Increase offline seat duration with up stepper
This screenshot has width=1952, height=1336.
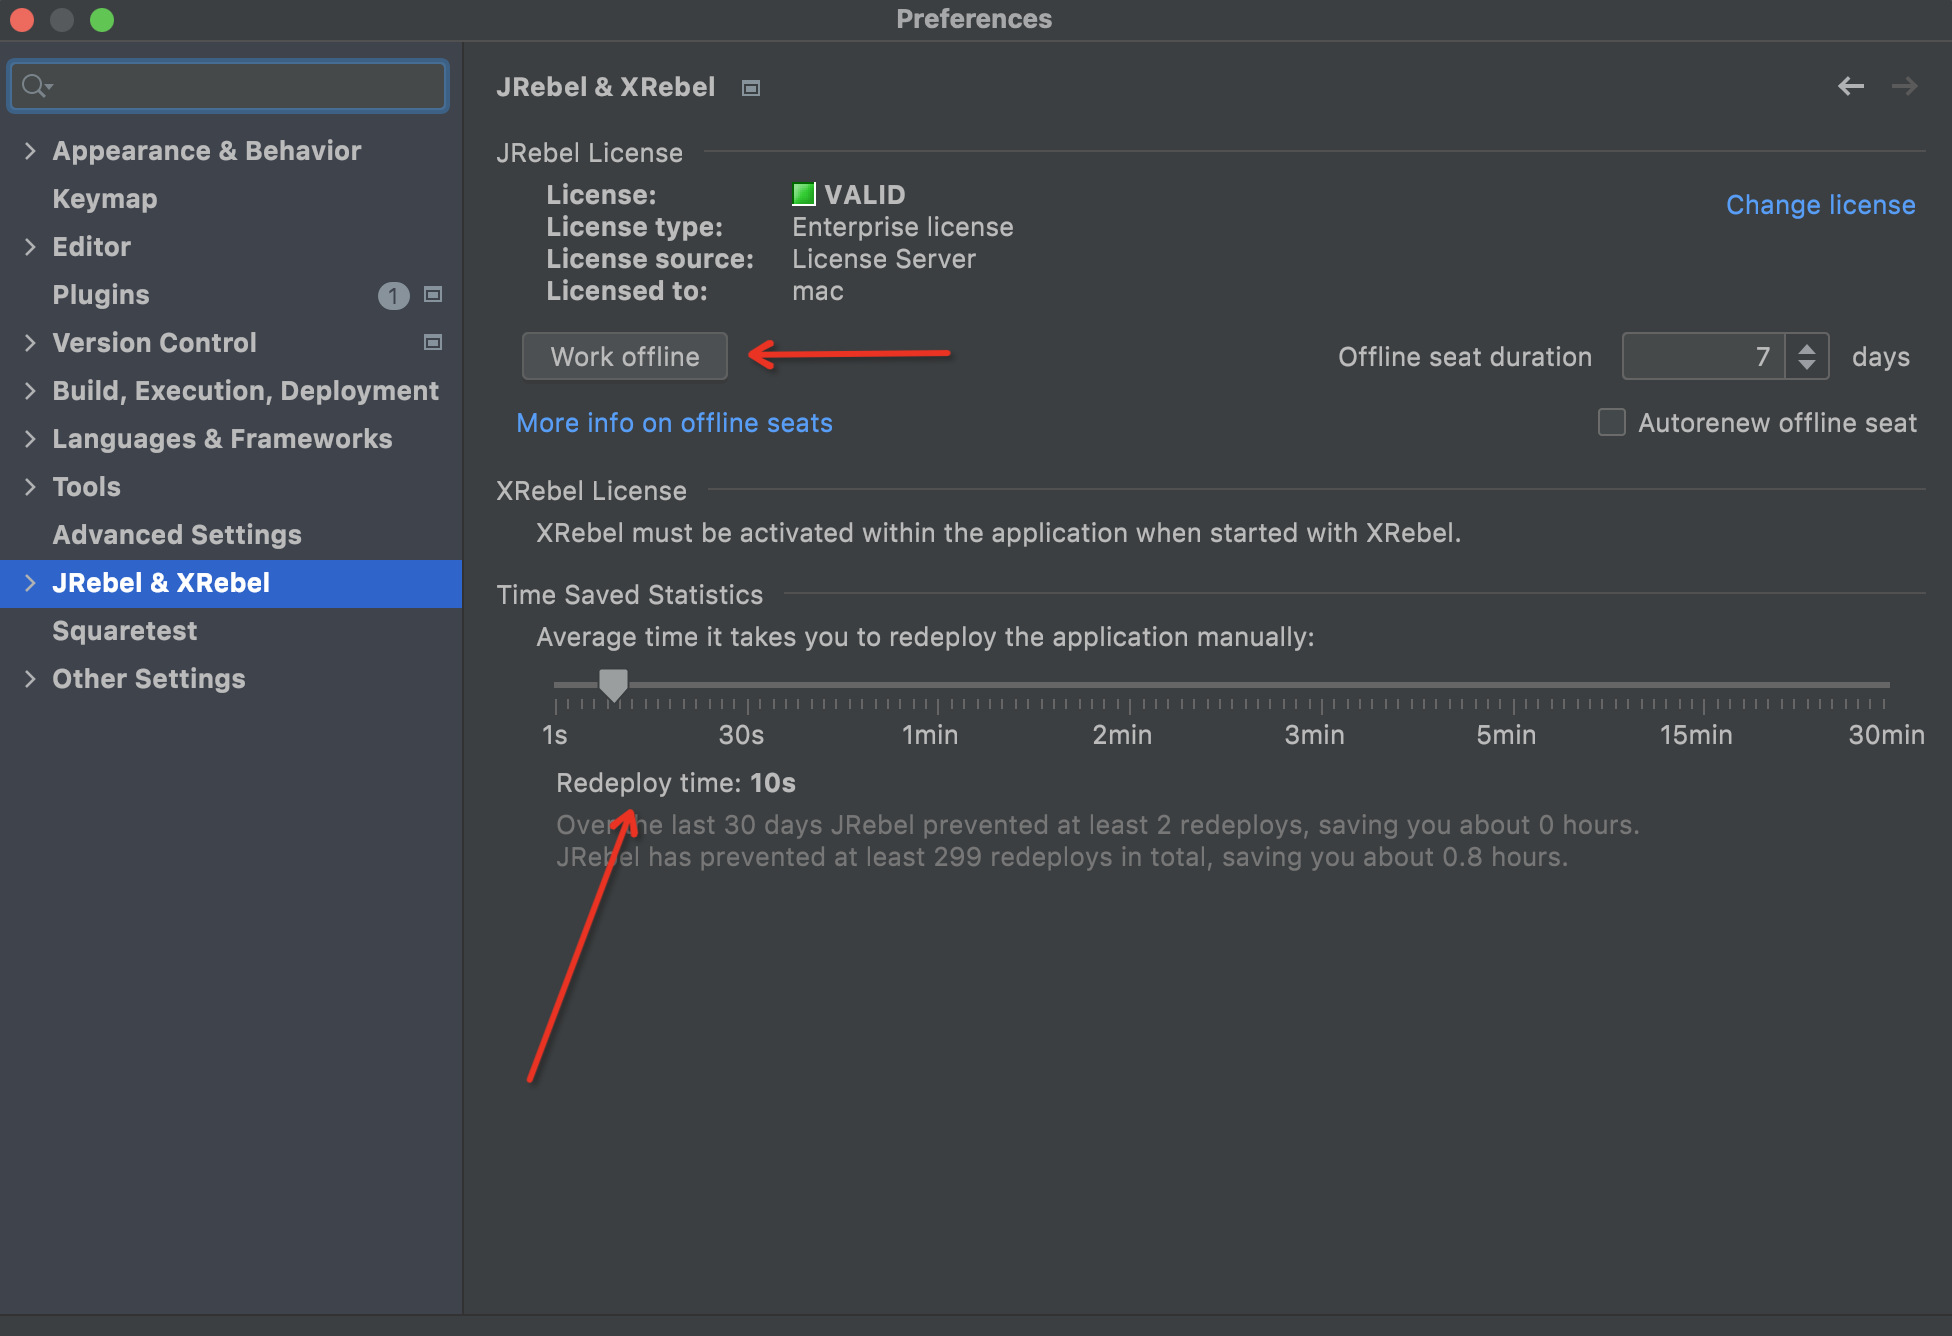(1806, 348)
